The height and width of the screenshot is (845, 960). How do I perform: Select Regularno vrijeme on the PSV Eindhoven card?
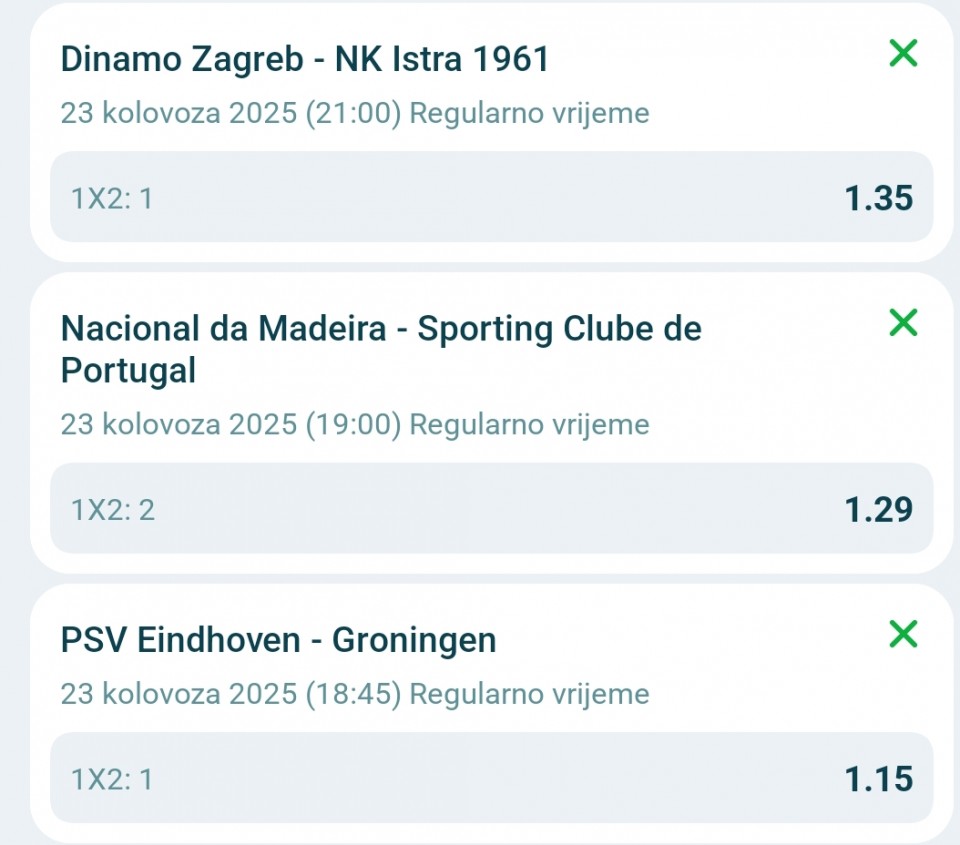(530, 693)
